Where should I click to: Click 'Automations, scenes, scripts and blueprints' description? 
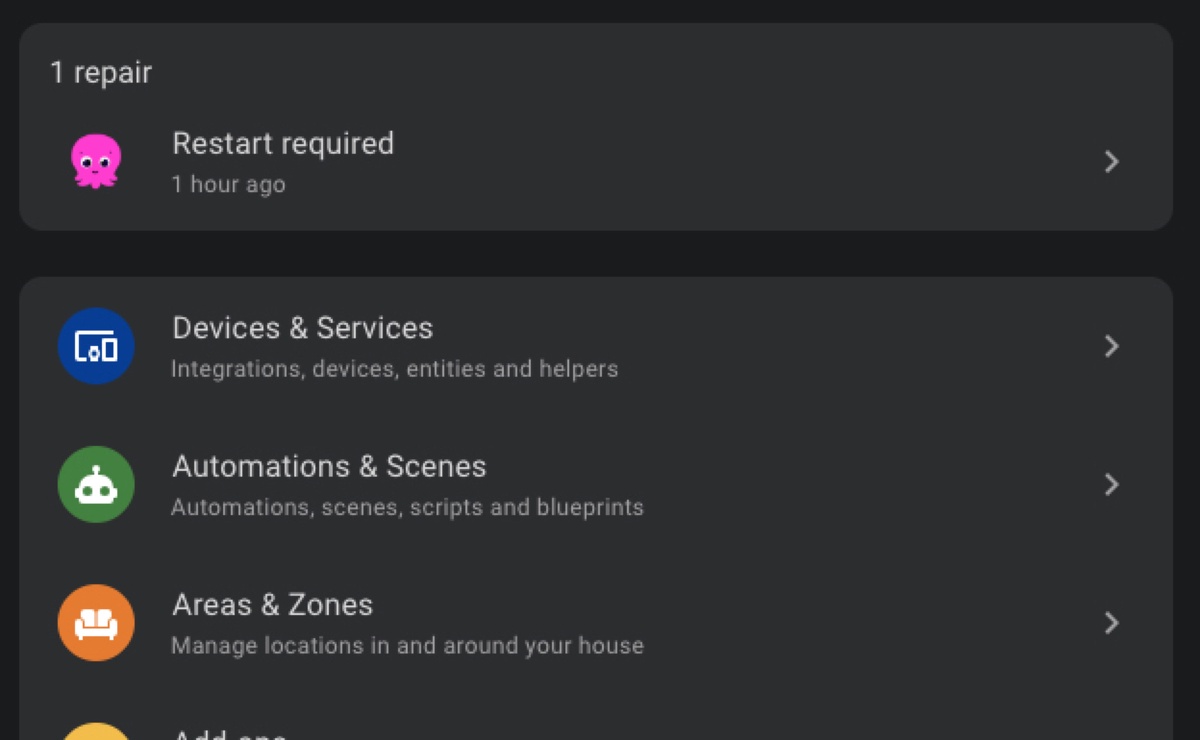[x=407, y=507]
